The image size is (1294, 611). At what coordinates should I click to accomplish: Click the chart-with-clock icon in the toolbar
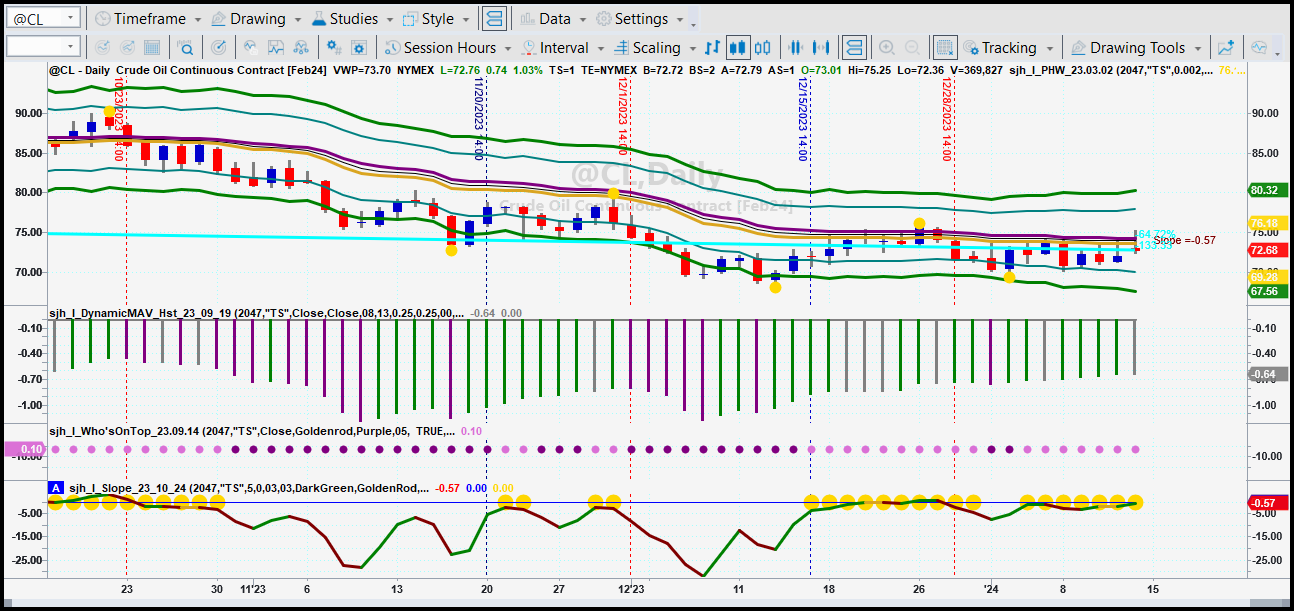[x=250, y=47]
